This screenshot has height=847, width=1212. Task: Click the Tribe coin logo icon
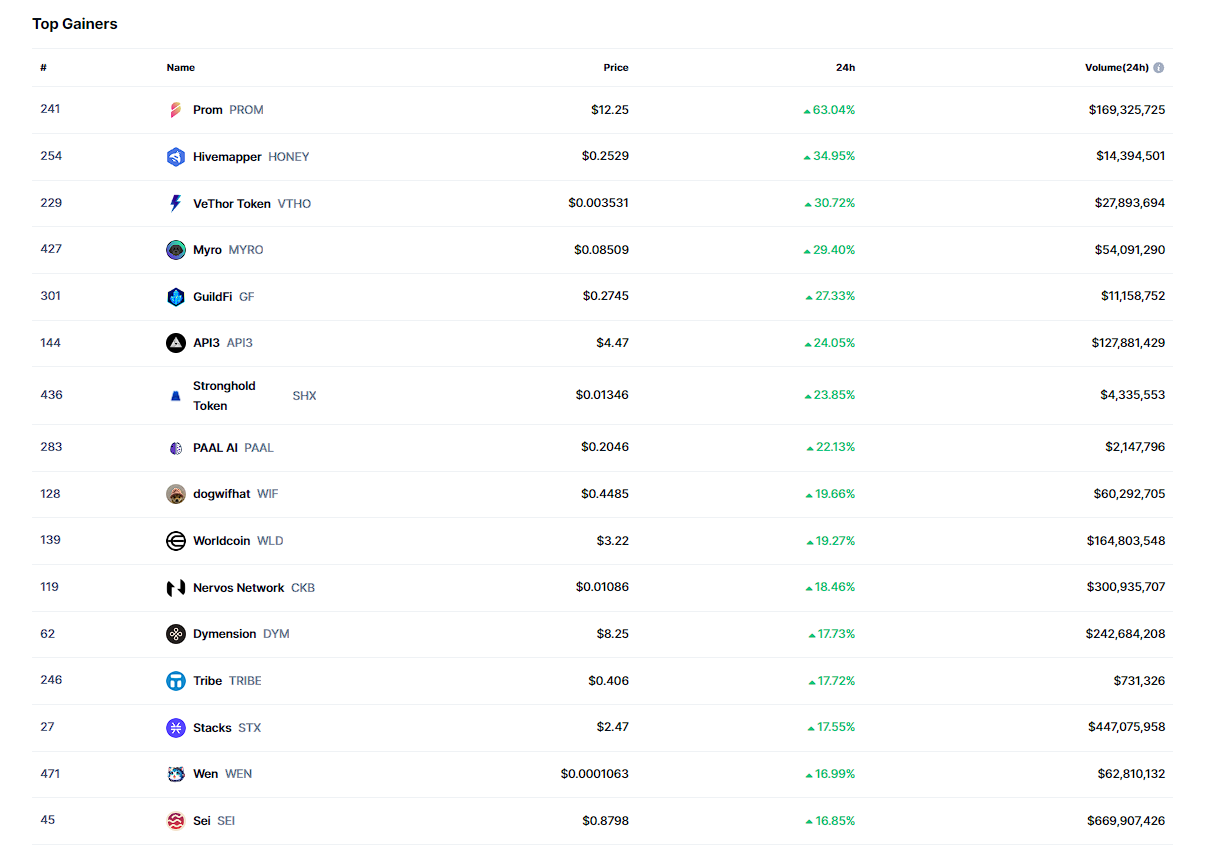pyautogui.click(x=176, y=681)
